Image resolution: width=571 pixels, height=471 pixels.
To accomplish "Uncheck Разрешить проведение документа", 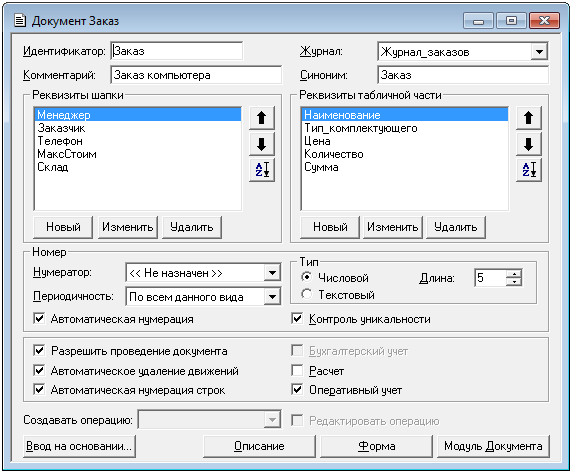I will tap(39, 351).
